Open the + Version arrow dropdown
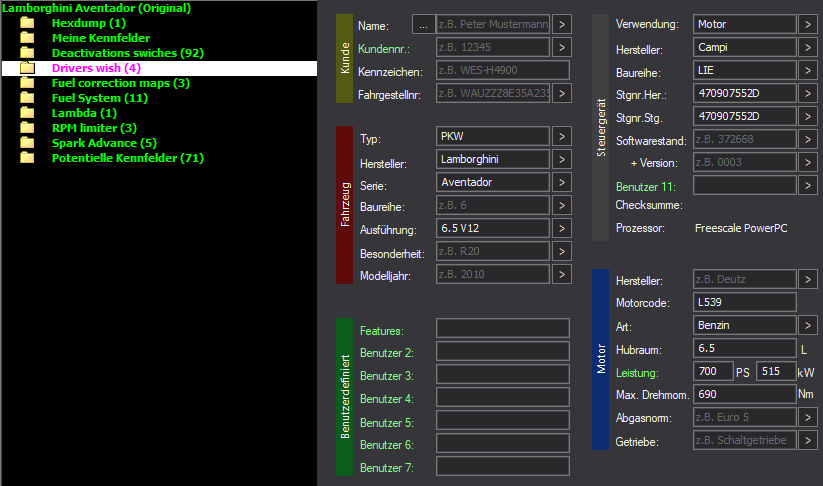 (x=808, y=162)
